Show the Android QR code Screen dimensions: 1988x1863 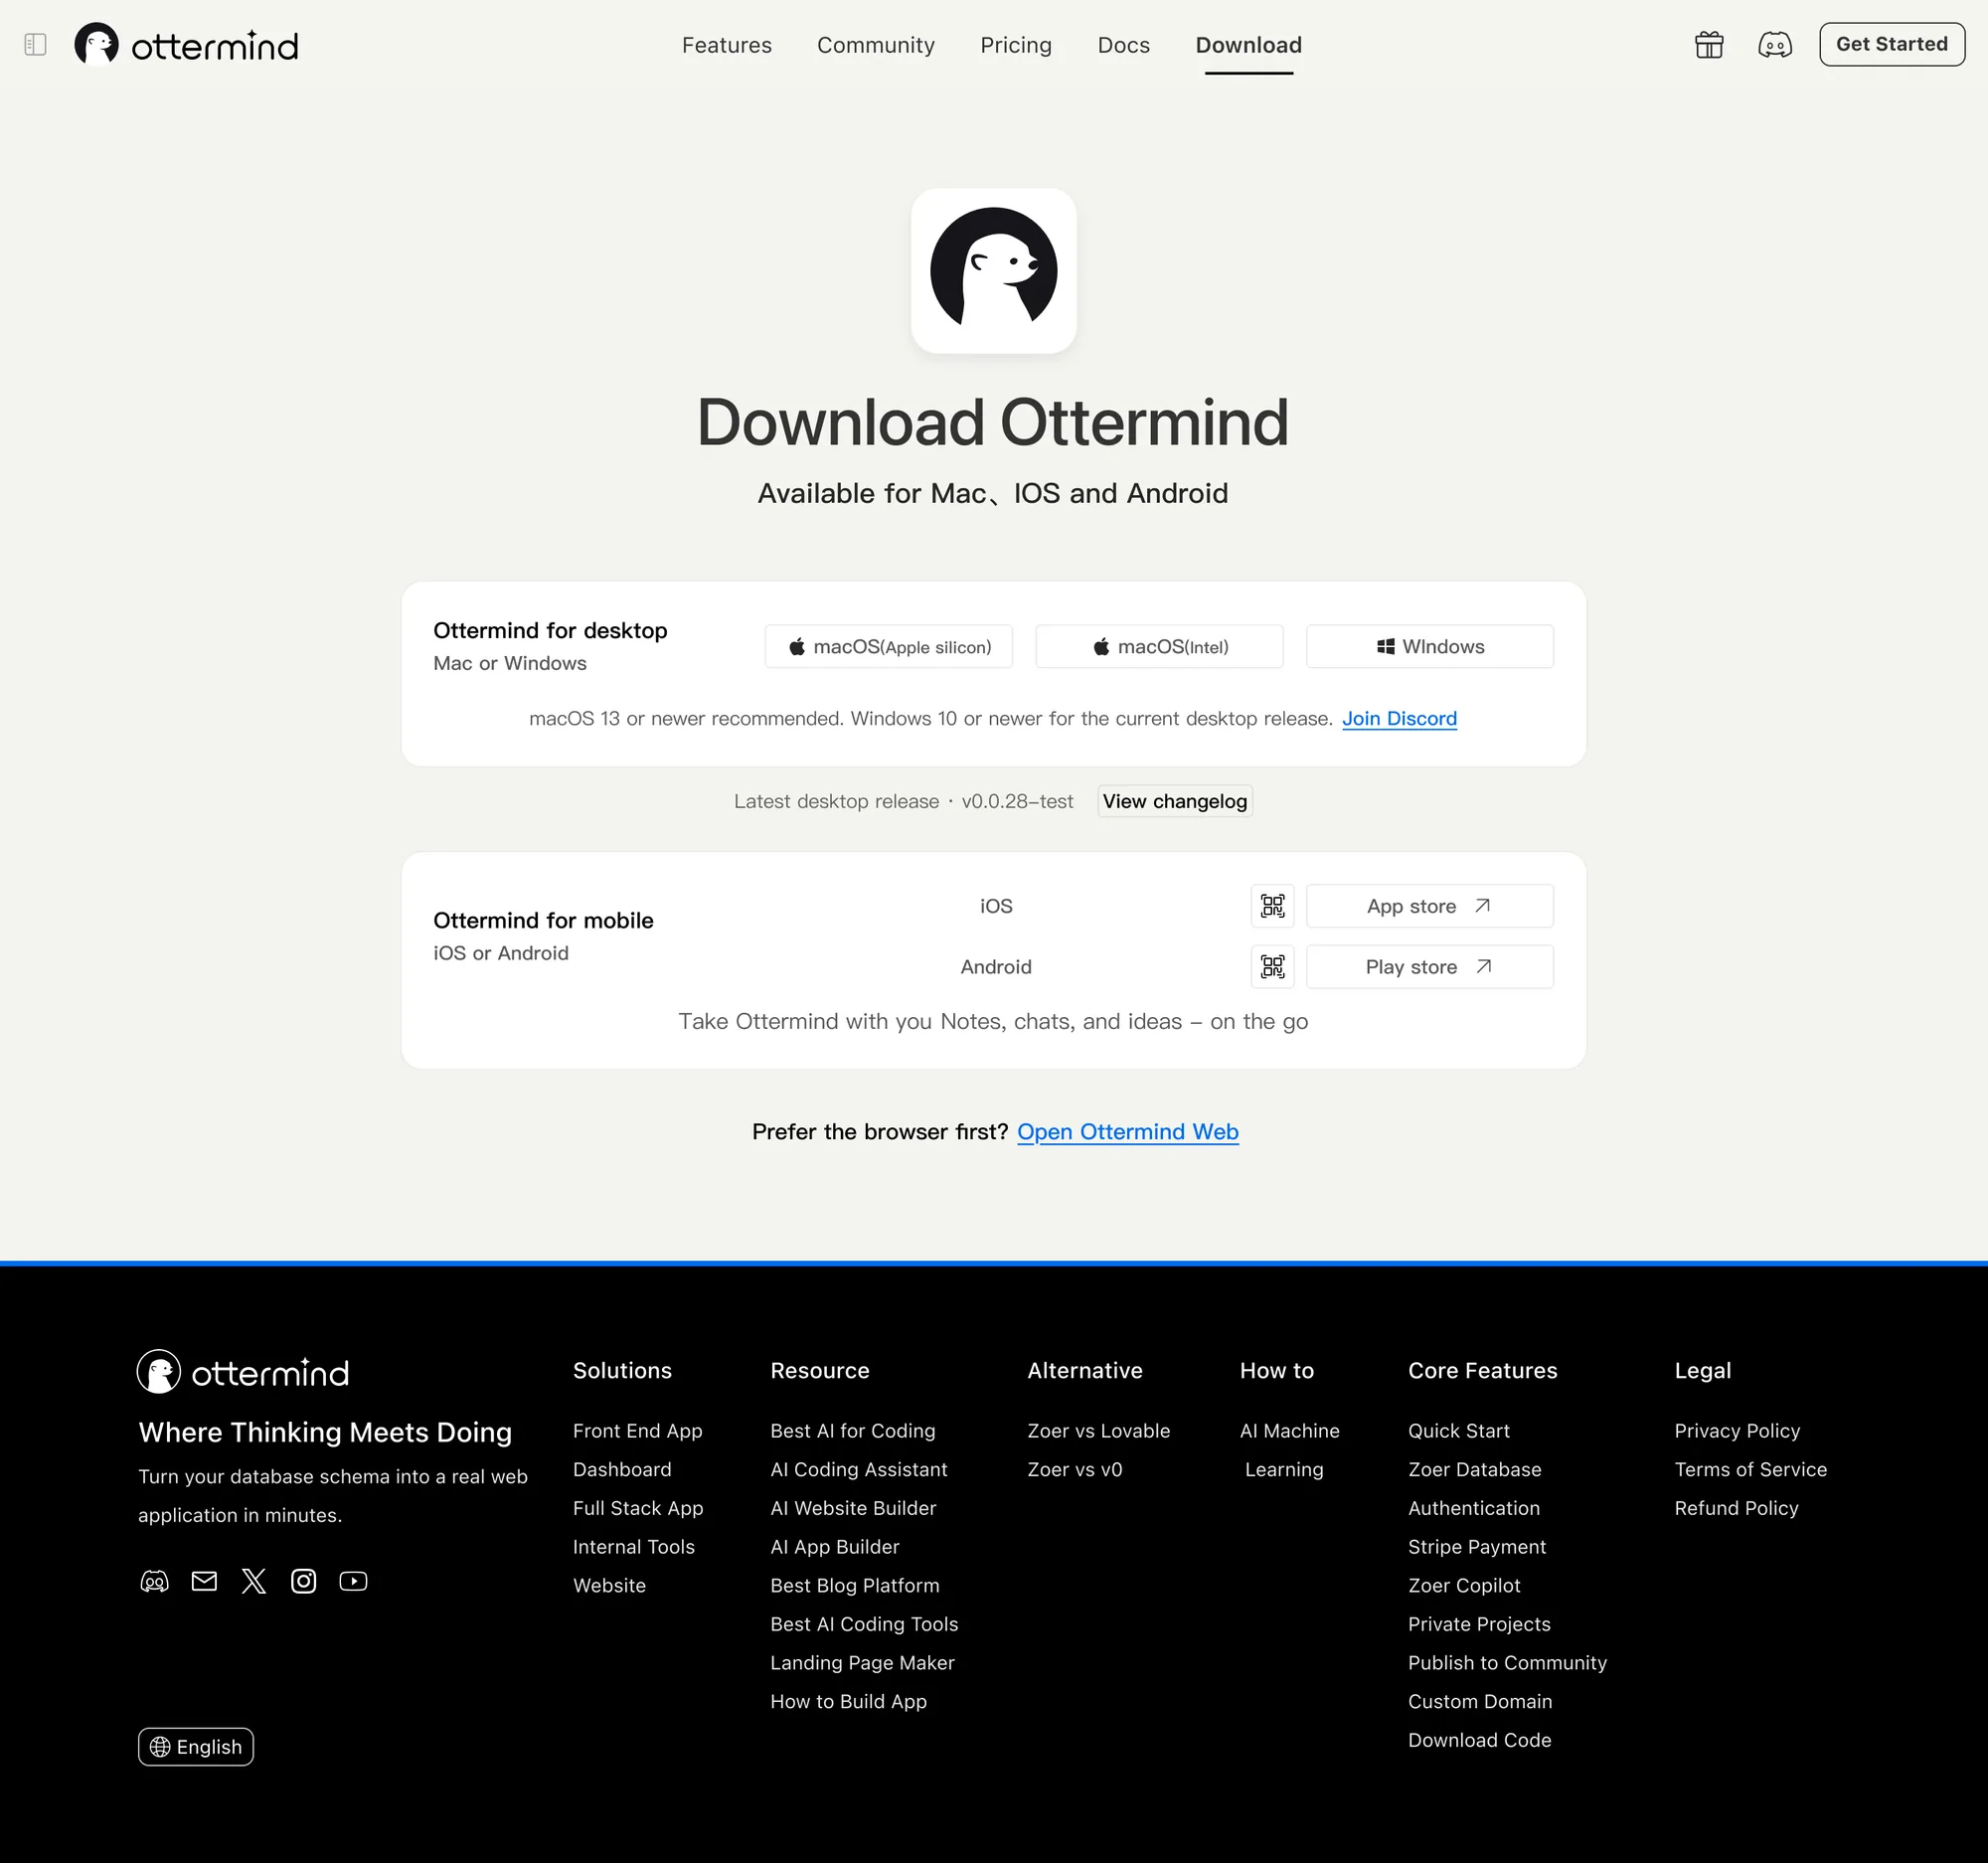pos(1272,967)
